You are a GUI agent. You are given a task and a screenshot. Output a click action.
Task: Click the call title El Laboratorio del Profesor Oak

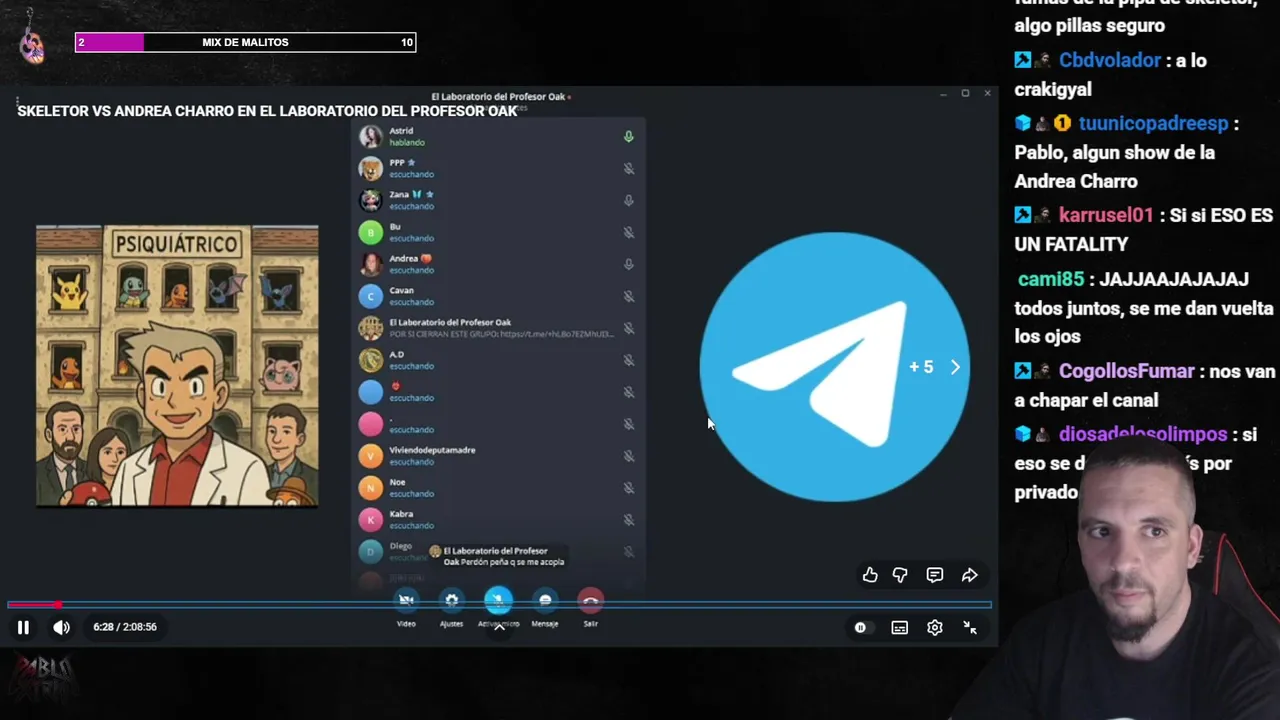(x=499, y=97)
